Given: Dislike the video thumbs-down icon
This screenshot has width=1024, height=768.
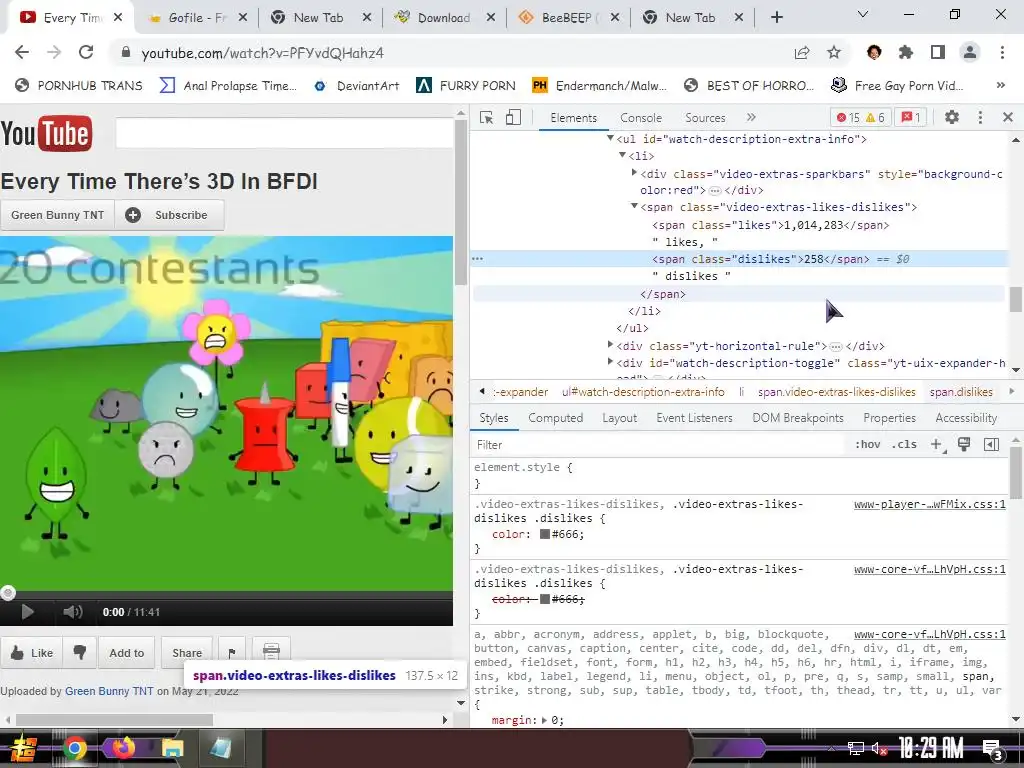Looking at the screenshot, I should [x=80, y=652].
